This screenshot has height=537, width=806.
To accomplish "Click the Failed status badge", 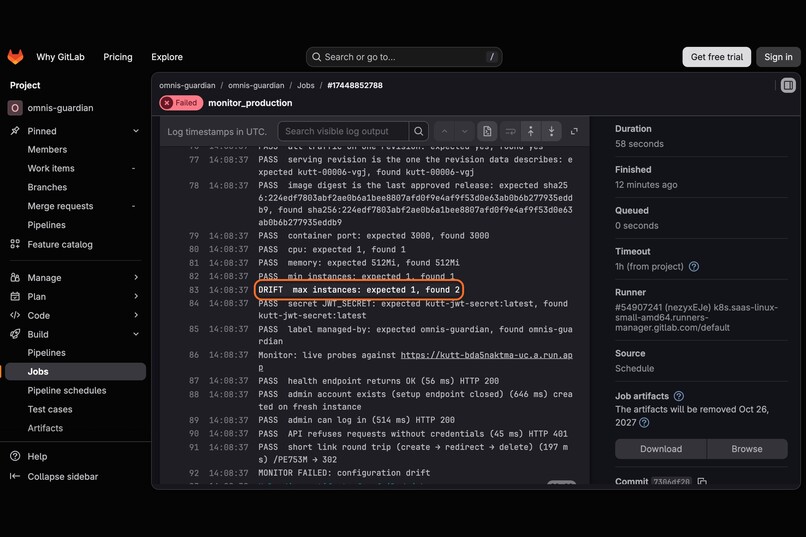I will [x=181, y=103].
